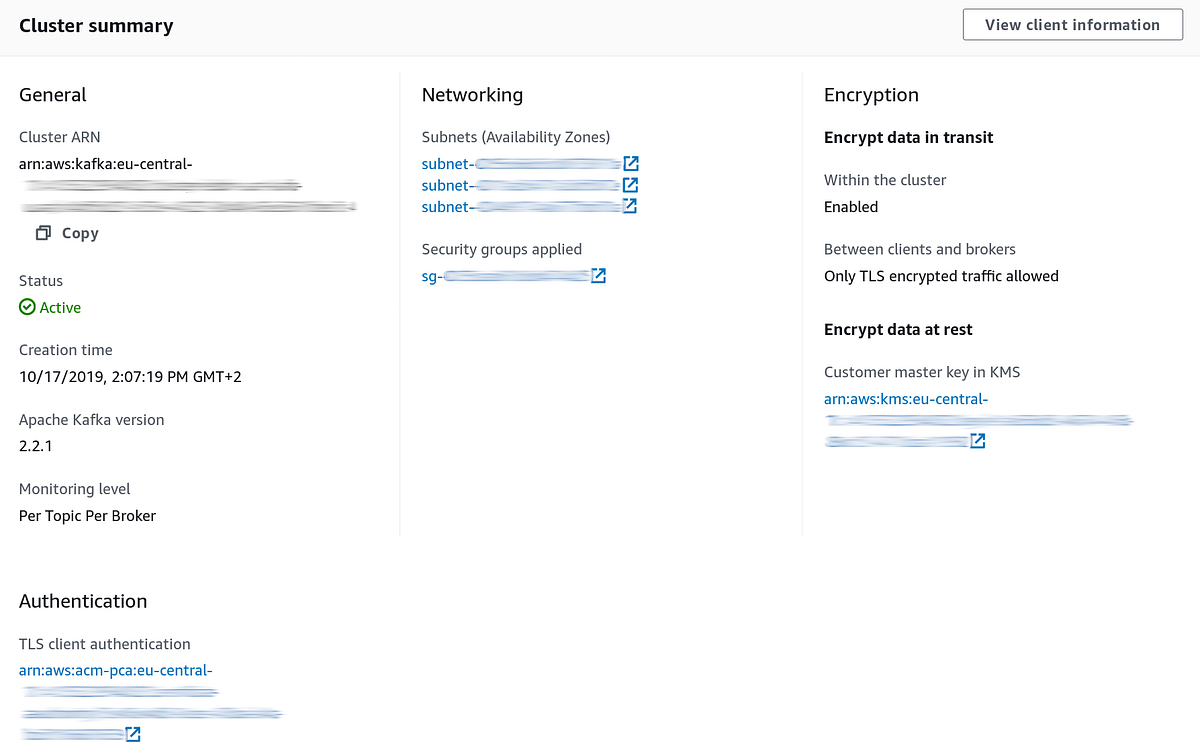Open the first subnet in a new tab
1200x748 pixels.
(630, 163)
